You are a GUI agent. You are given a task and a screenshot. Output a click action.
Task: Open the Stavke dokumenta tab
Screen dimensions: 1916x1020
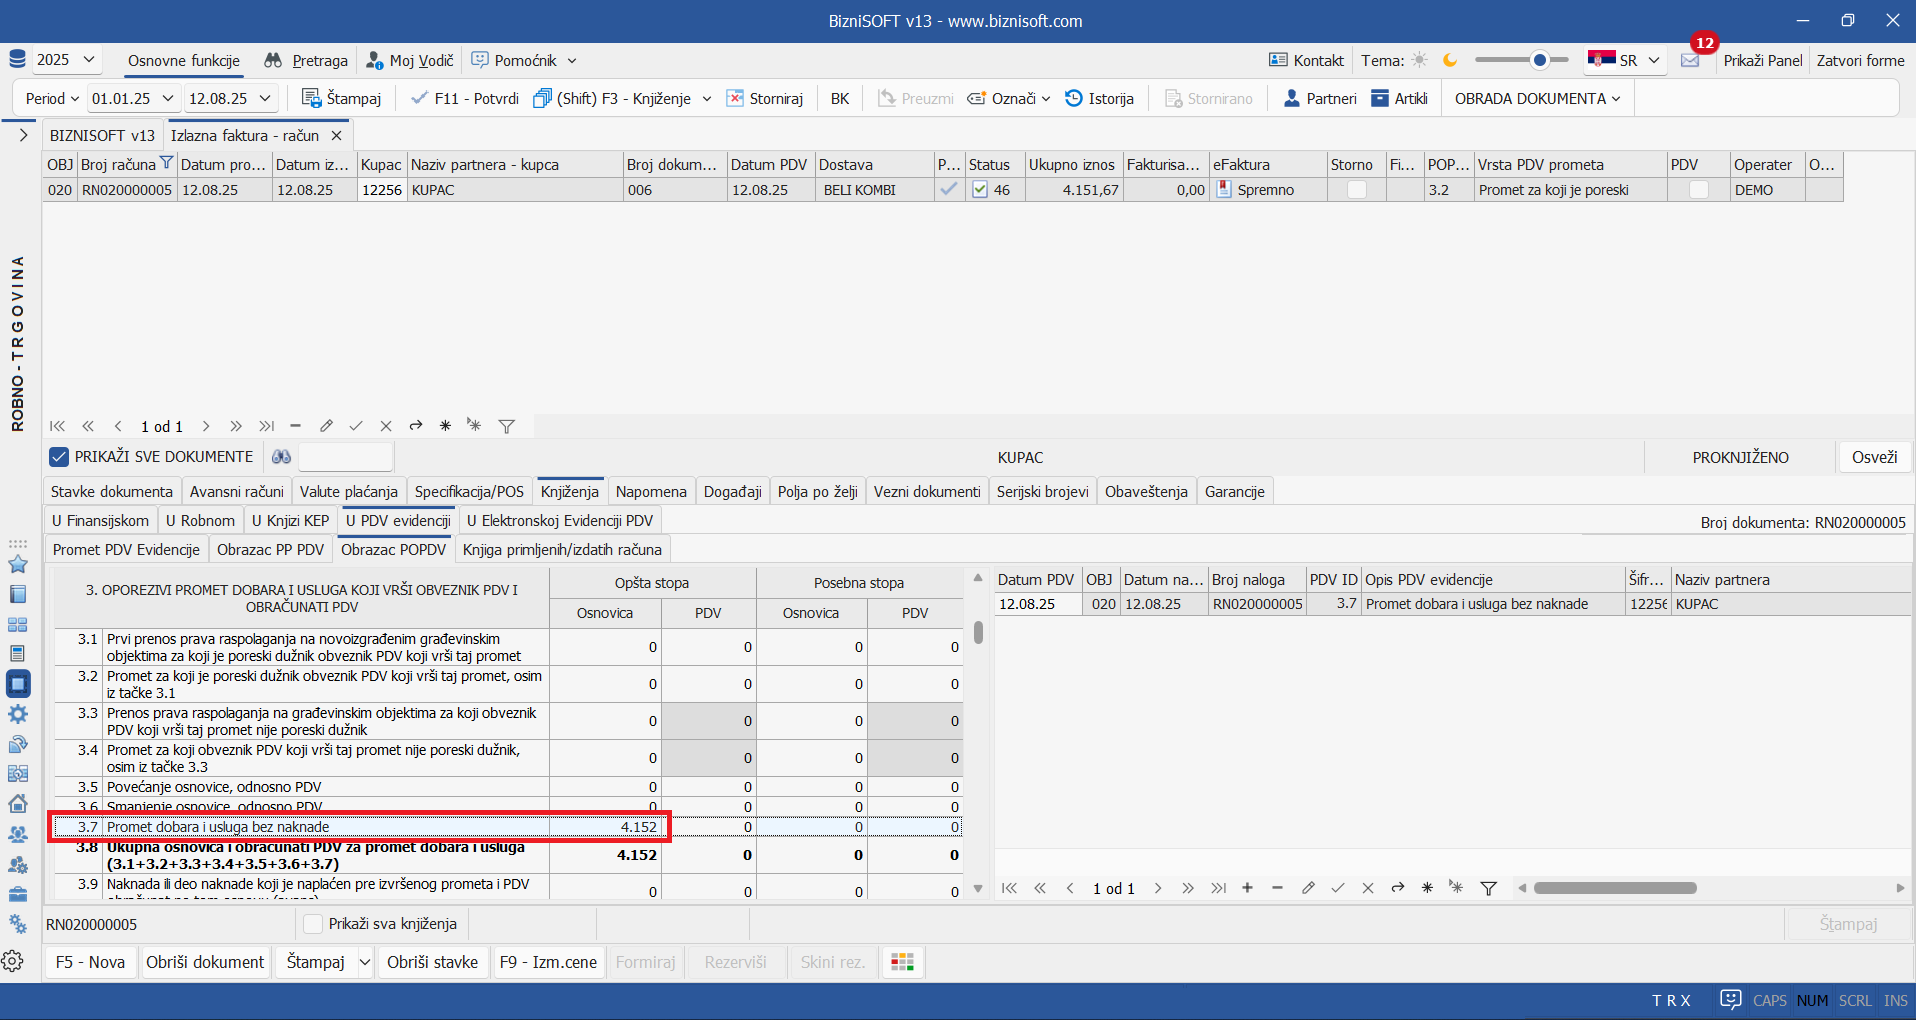[x=112, y=492]
